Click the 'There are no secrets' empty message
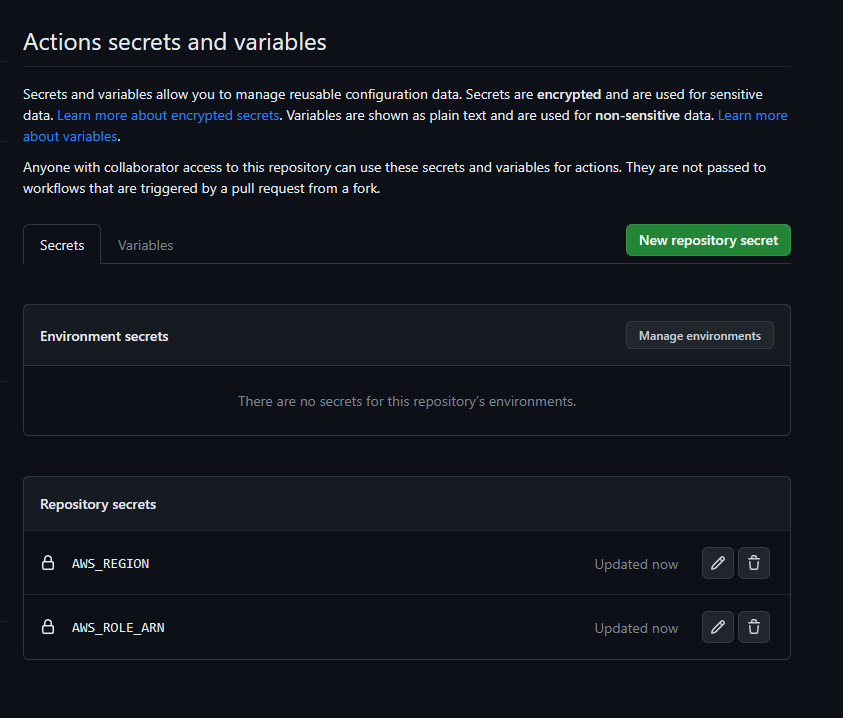This screenshot has height=718, width=843. tap(406, 401)
